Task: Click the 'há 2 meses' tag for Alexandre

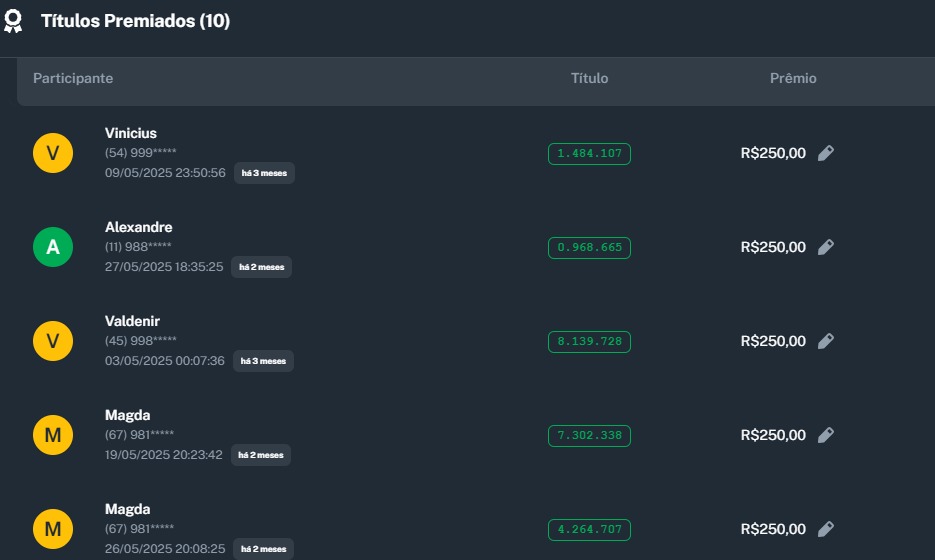Action: pyautogui.click(x=262, y=267)
